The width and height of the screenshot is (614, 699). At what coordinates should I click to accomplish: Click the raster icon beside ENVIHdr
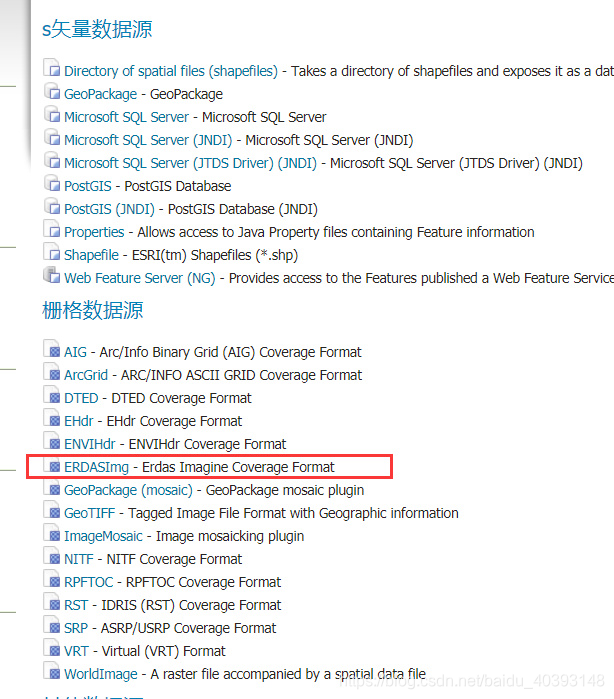coord(52,442)
